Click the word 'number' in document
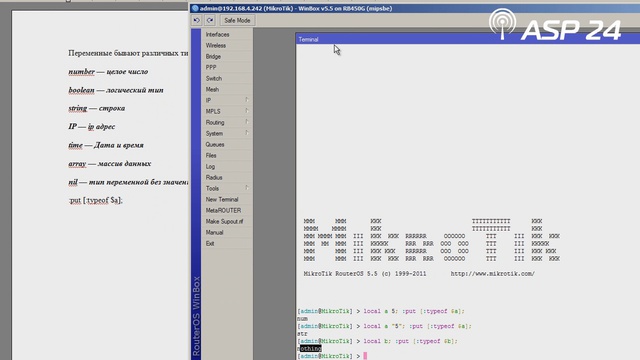640x360 pixels. click(x=82, y=72)
